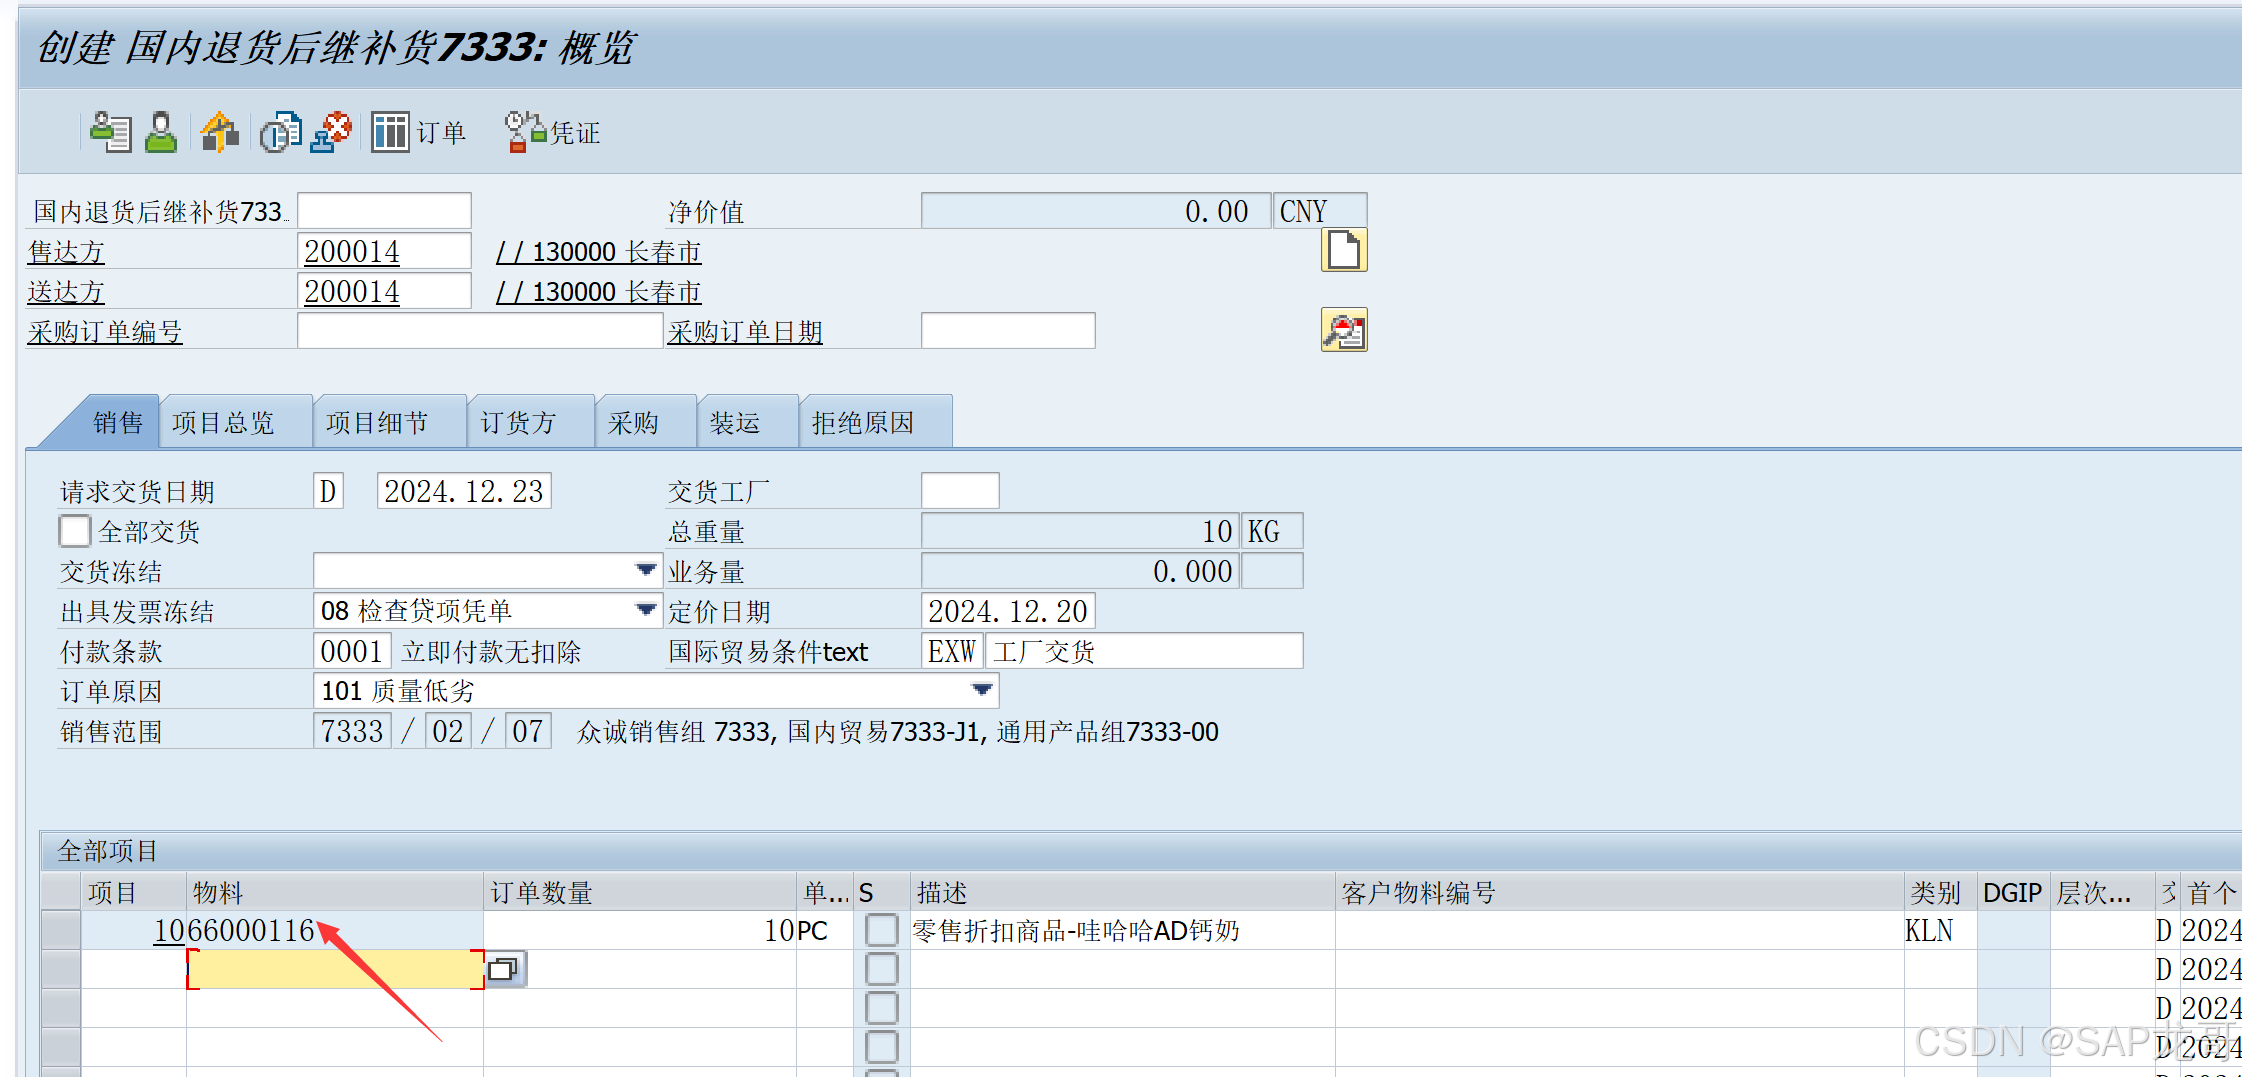Image resolution: width=2242 pixels, height=1077 pixels.
Task: Click the 采购订单日期 input field
Action: pyautogui.click(x=1008, y=330)
